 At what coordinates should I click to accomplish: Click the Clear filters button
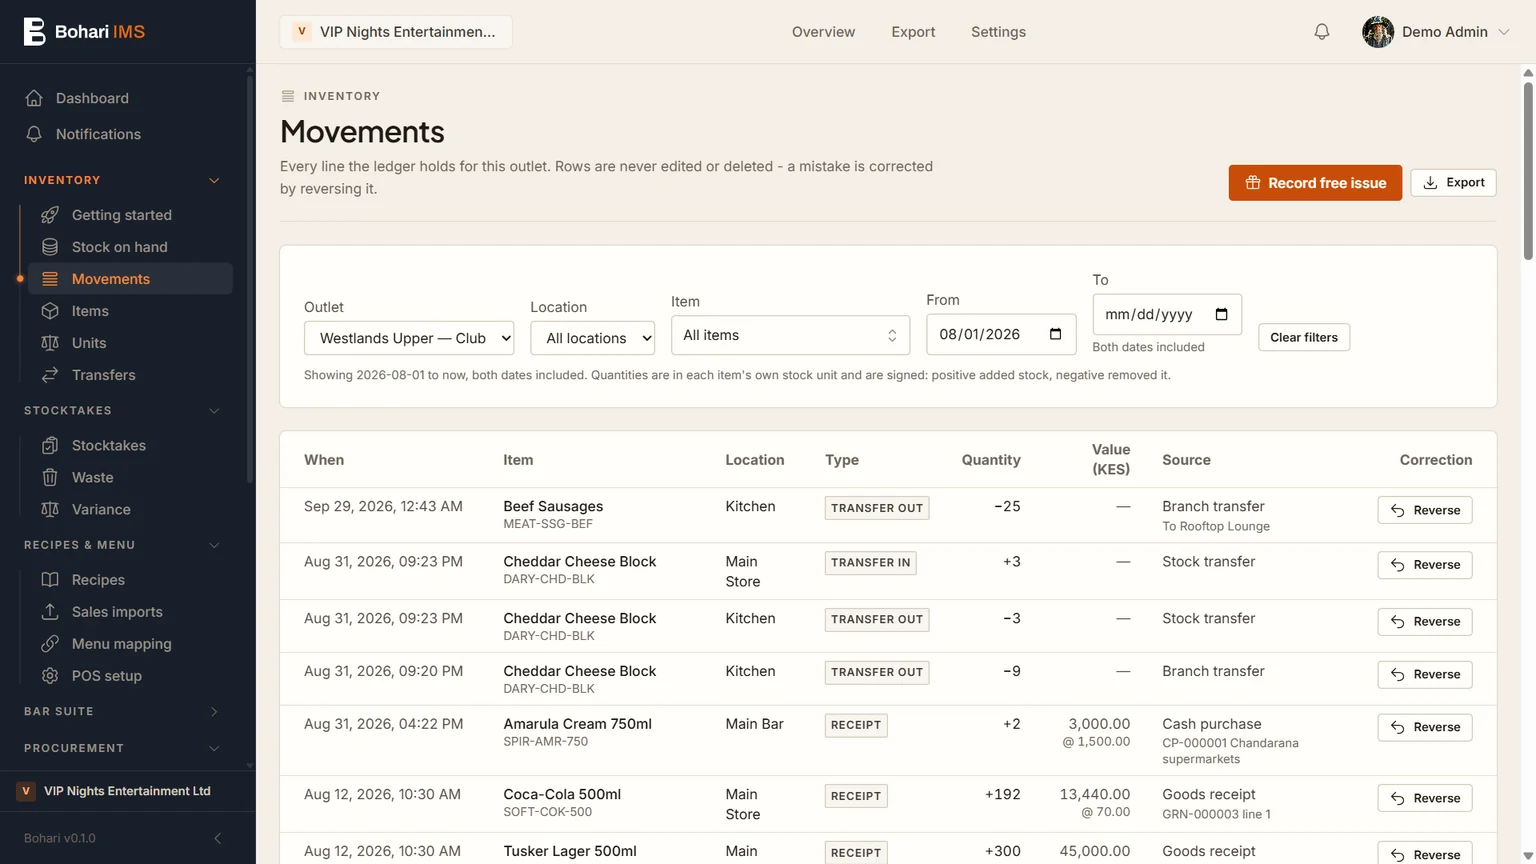[1304, 337]
